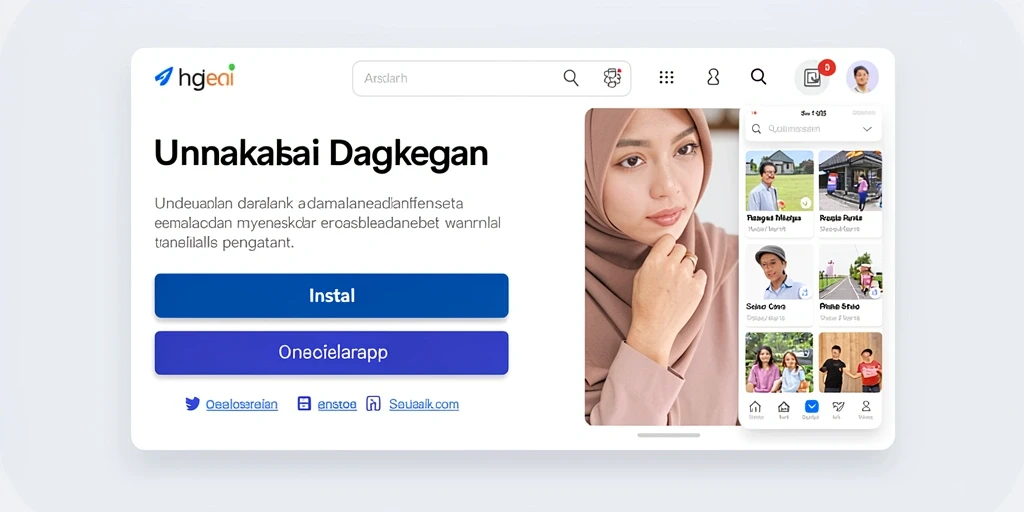Click the standalone search magnifier in header
The height and width of the screenshot is (512, 1024).
pyautogui.click(x=758, y=77)
